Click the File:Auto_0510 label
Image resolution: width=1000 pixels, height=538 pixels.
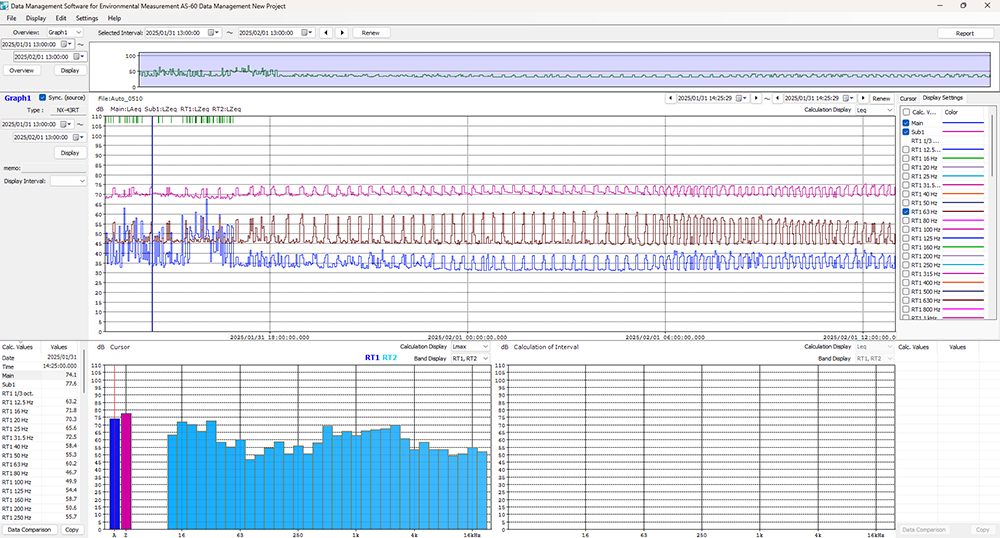point(120,99)
